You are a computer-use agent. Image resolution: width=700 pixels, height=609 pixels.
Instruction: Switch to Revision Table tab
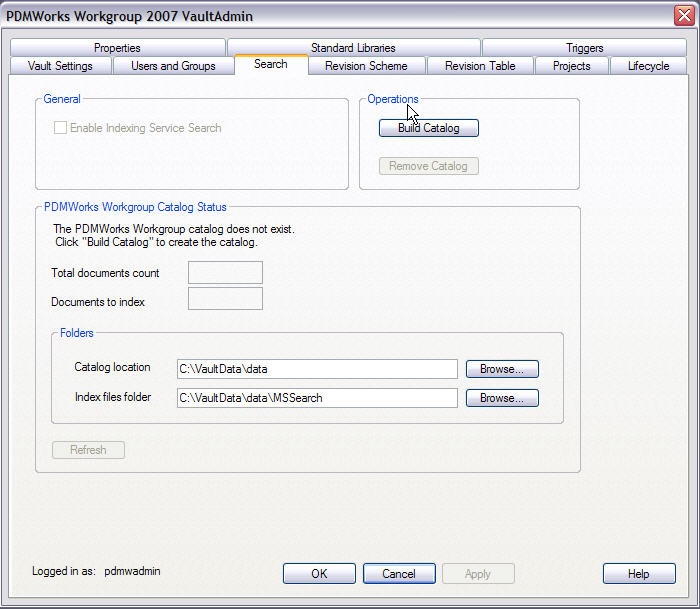pos(480,66)
